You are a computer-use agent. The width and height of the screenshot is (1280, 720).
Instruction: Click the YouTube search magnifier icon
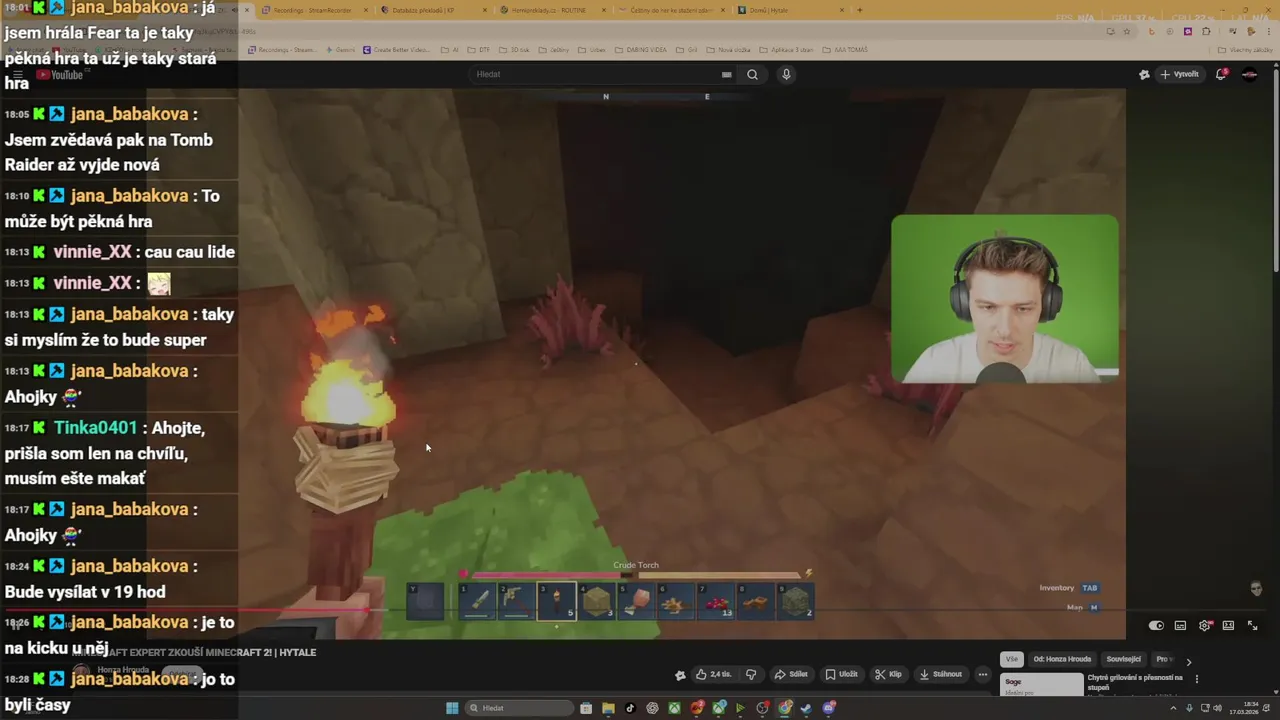[752, 74]
